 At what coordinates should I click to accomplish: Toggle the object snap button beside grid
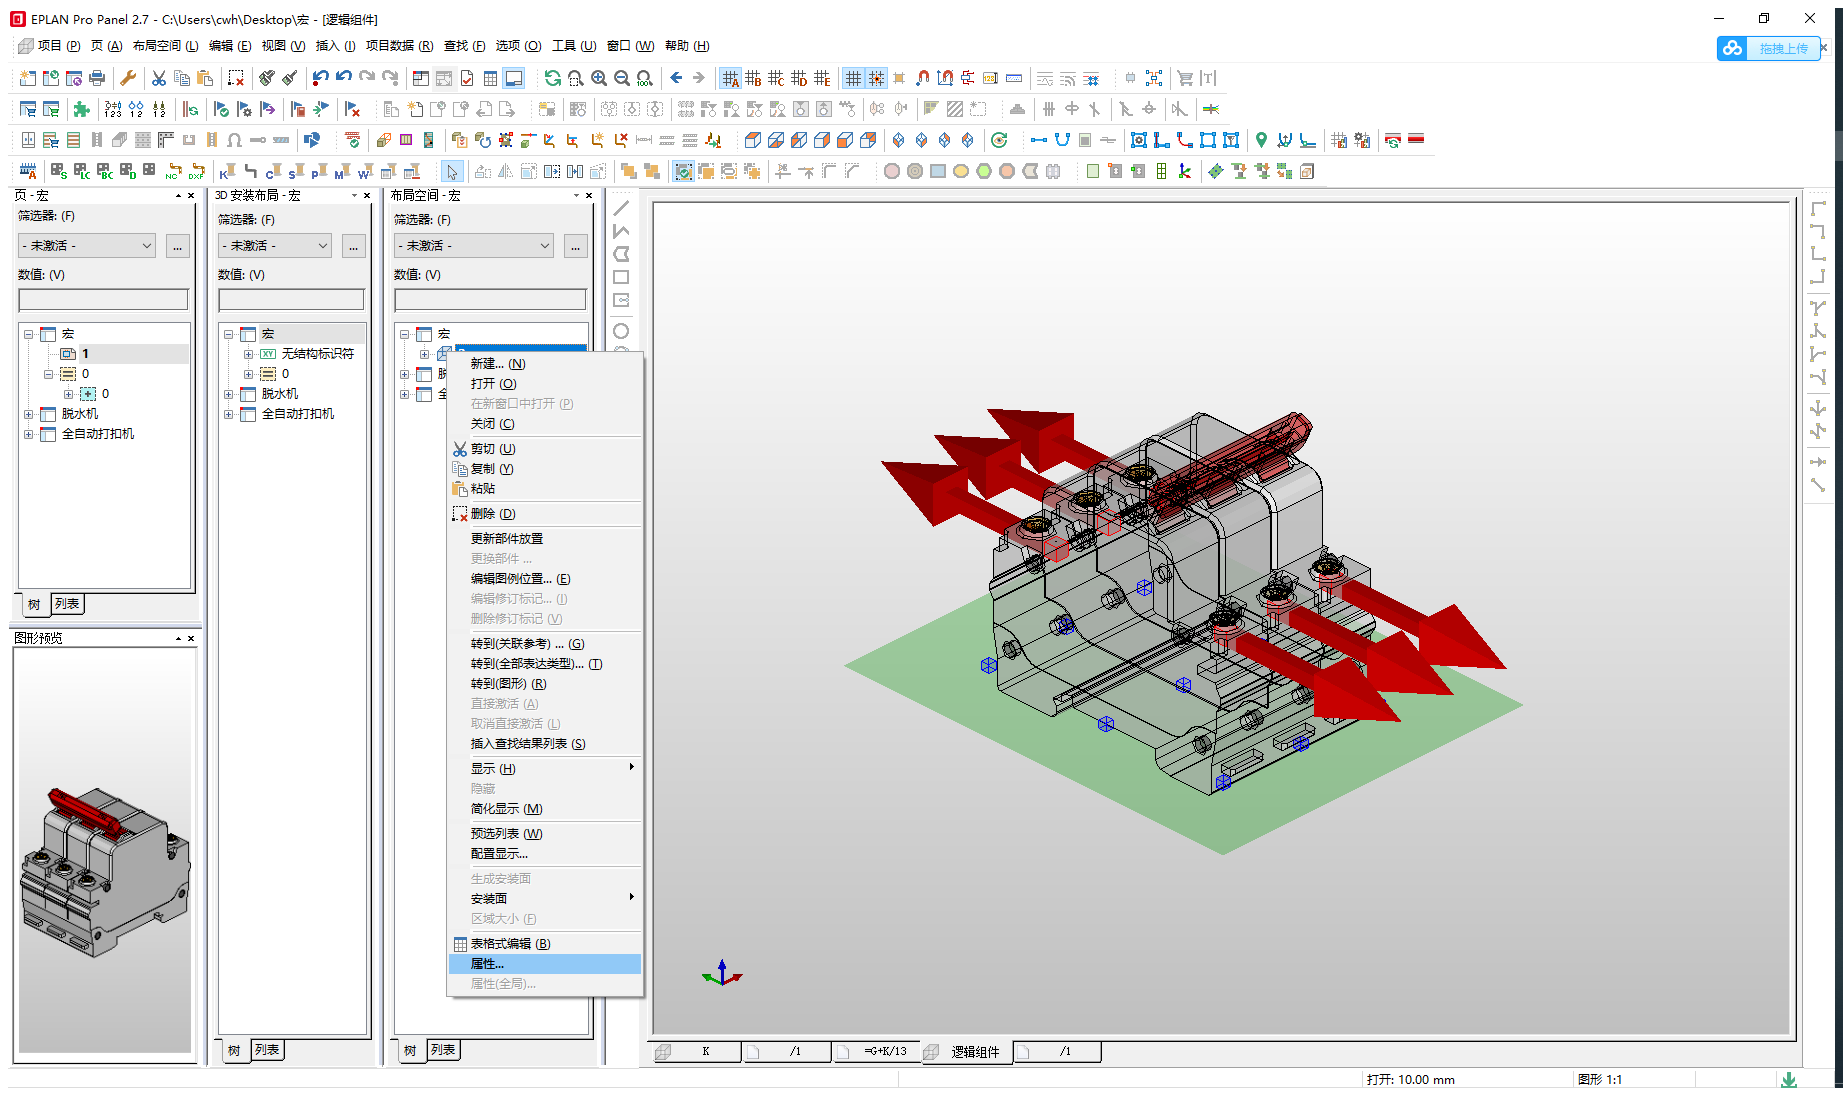click(876, 78)
